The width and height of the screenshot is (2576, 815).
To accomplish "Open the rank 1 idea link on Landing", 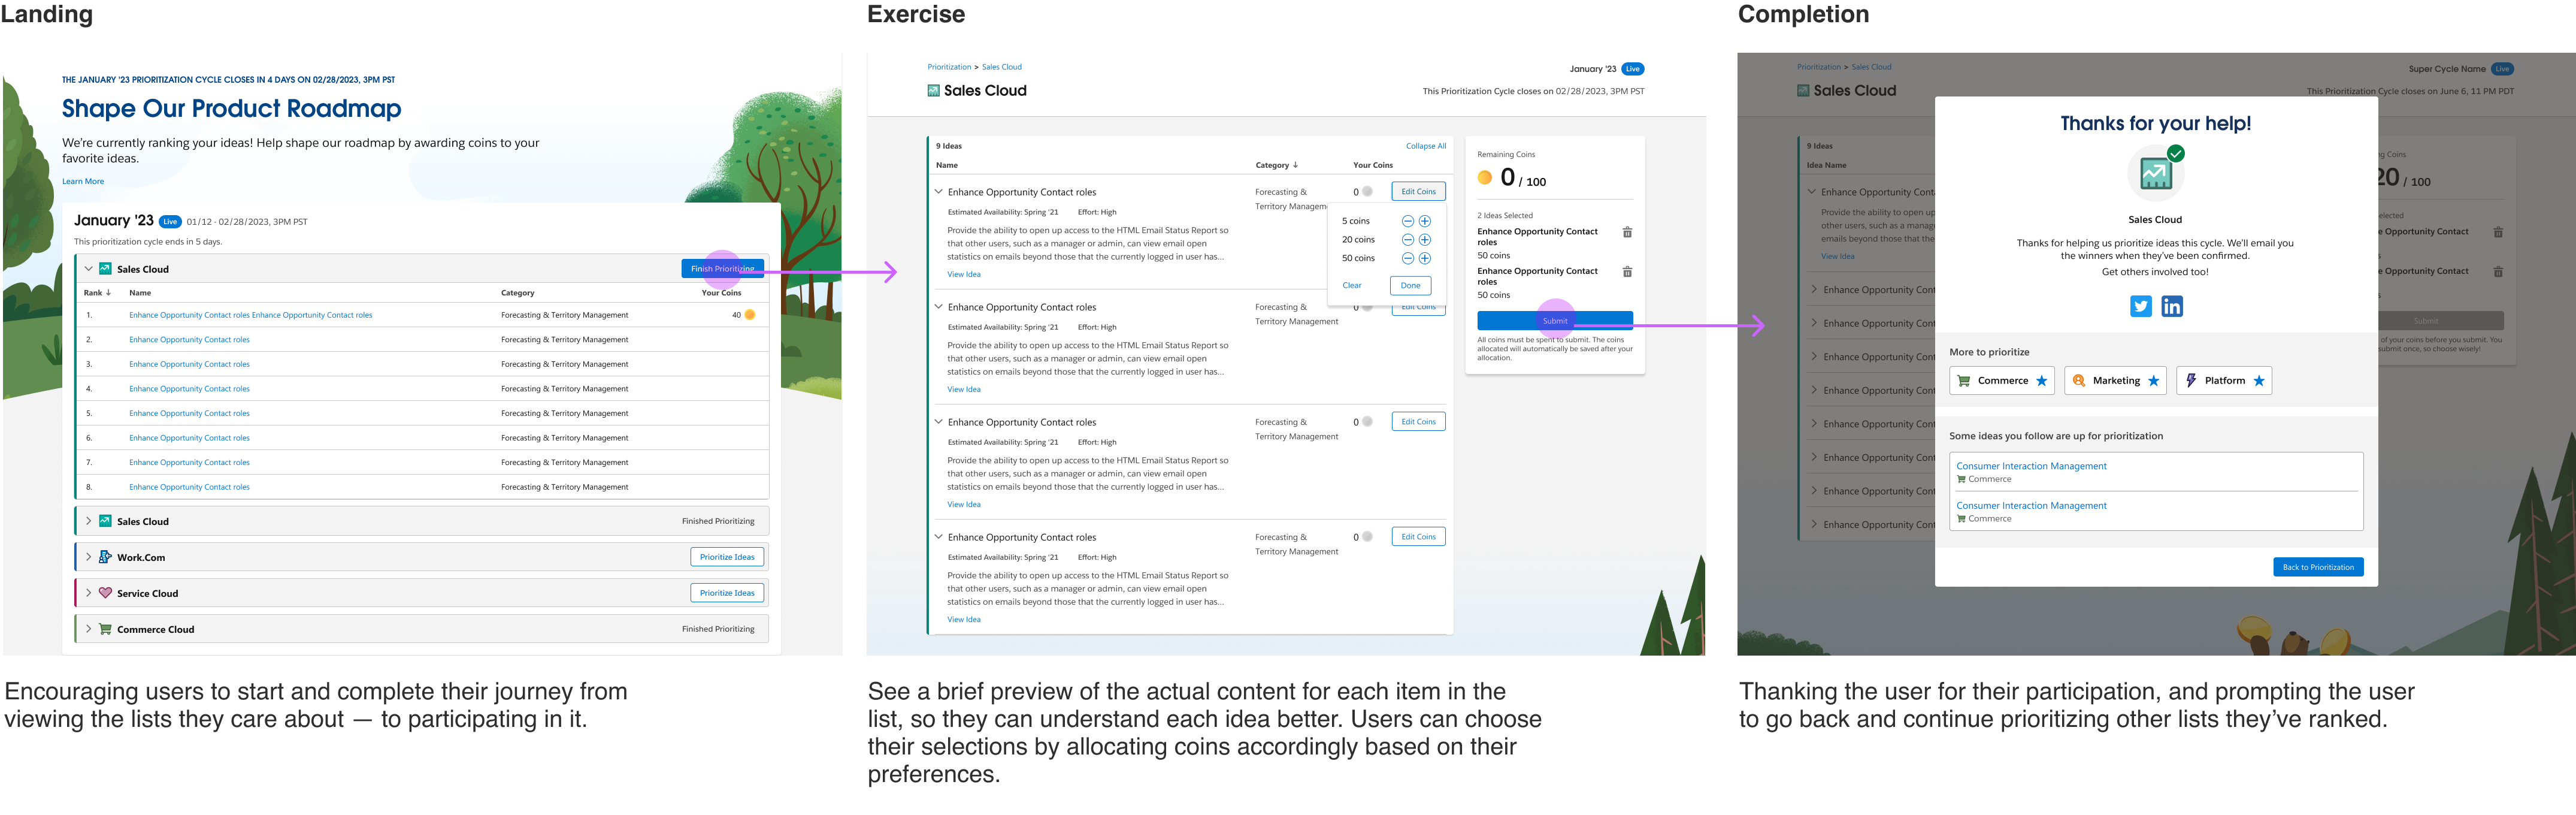I will [250, 315].
